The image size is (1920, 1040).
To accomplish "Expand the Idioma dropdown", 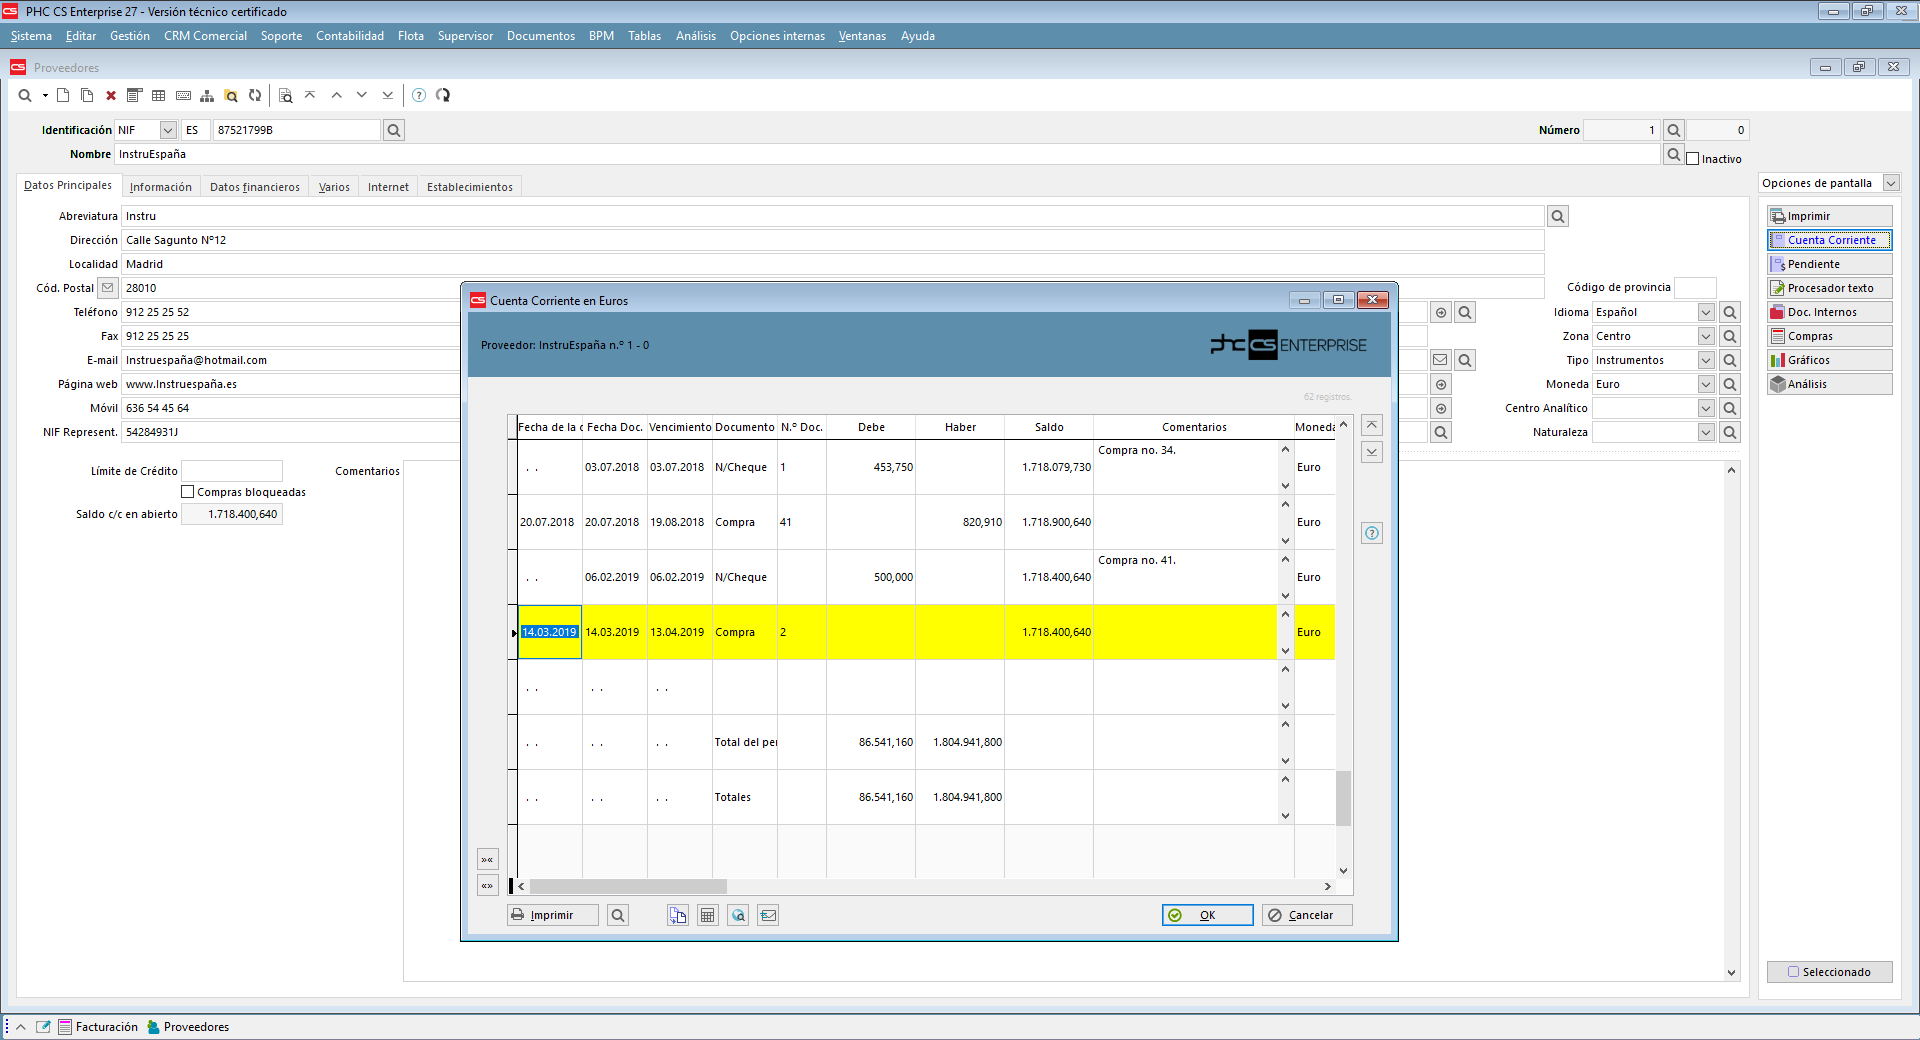I will (1706, 312).
